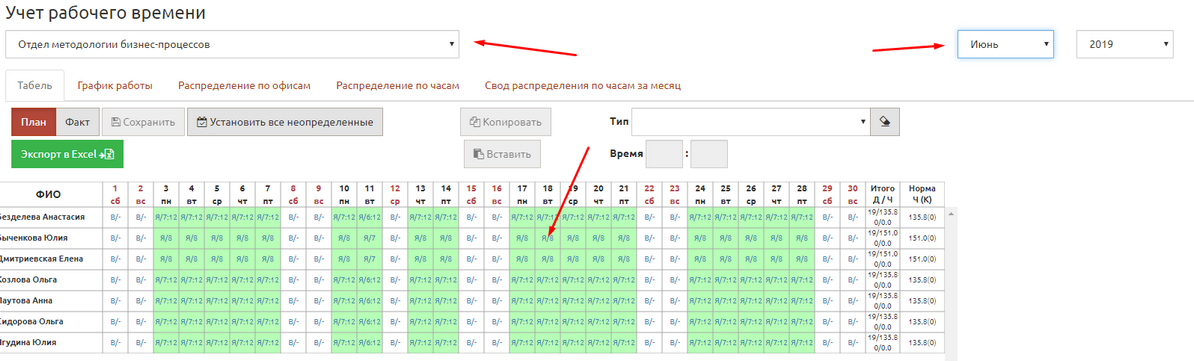Select the Дмитриевская Елена row name
Screen dimensions: 1194x361
click(x=42, y=258)
